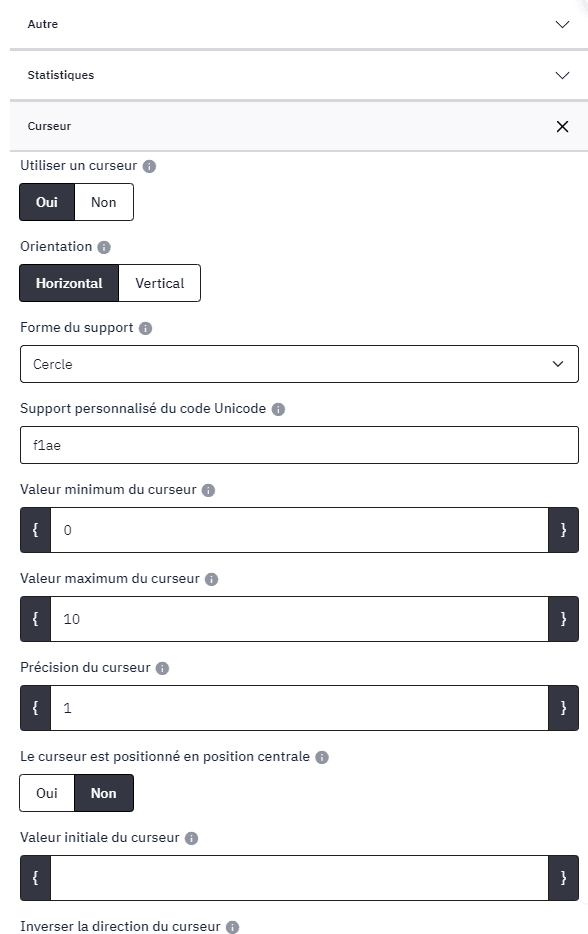Click the Unicode code field containing f1ae
This screenshot has width=588, height=934.
click(x=299, y=445)
